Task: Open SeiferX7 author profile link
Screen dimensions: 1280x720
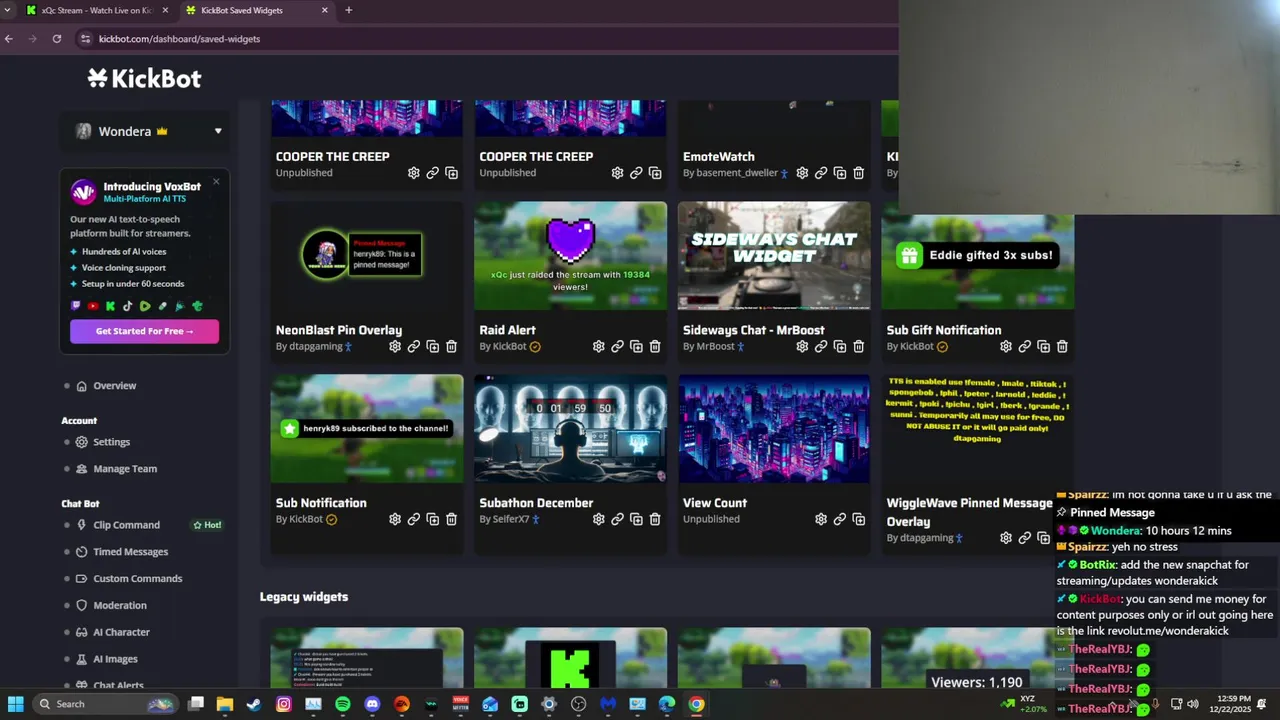Action: pos(509,519)
